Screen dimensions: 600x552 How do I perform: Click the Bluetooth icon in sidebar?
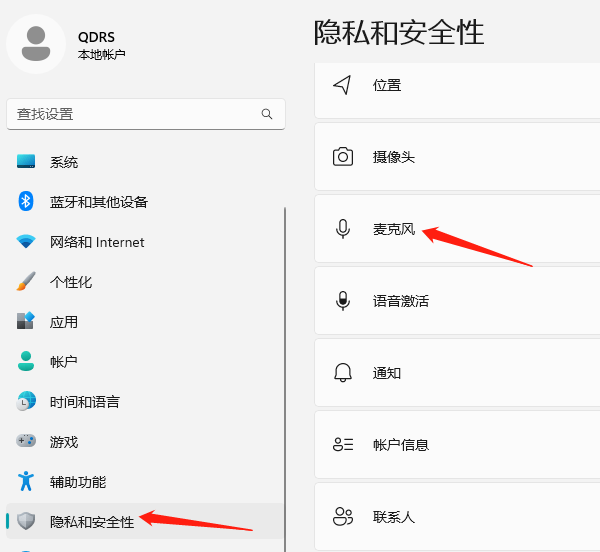(27, 201)
